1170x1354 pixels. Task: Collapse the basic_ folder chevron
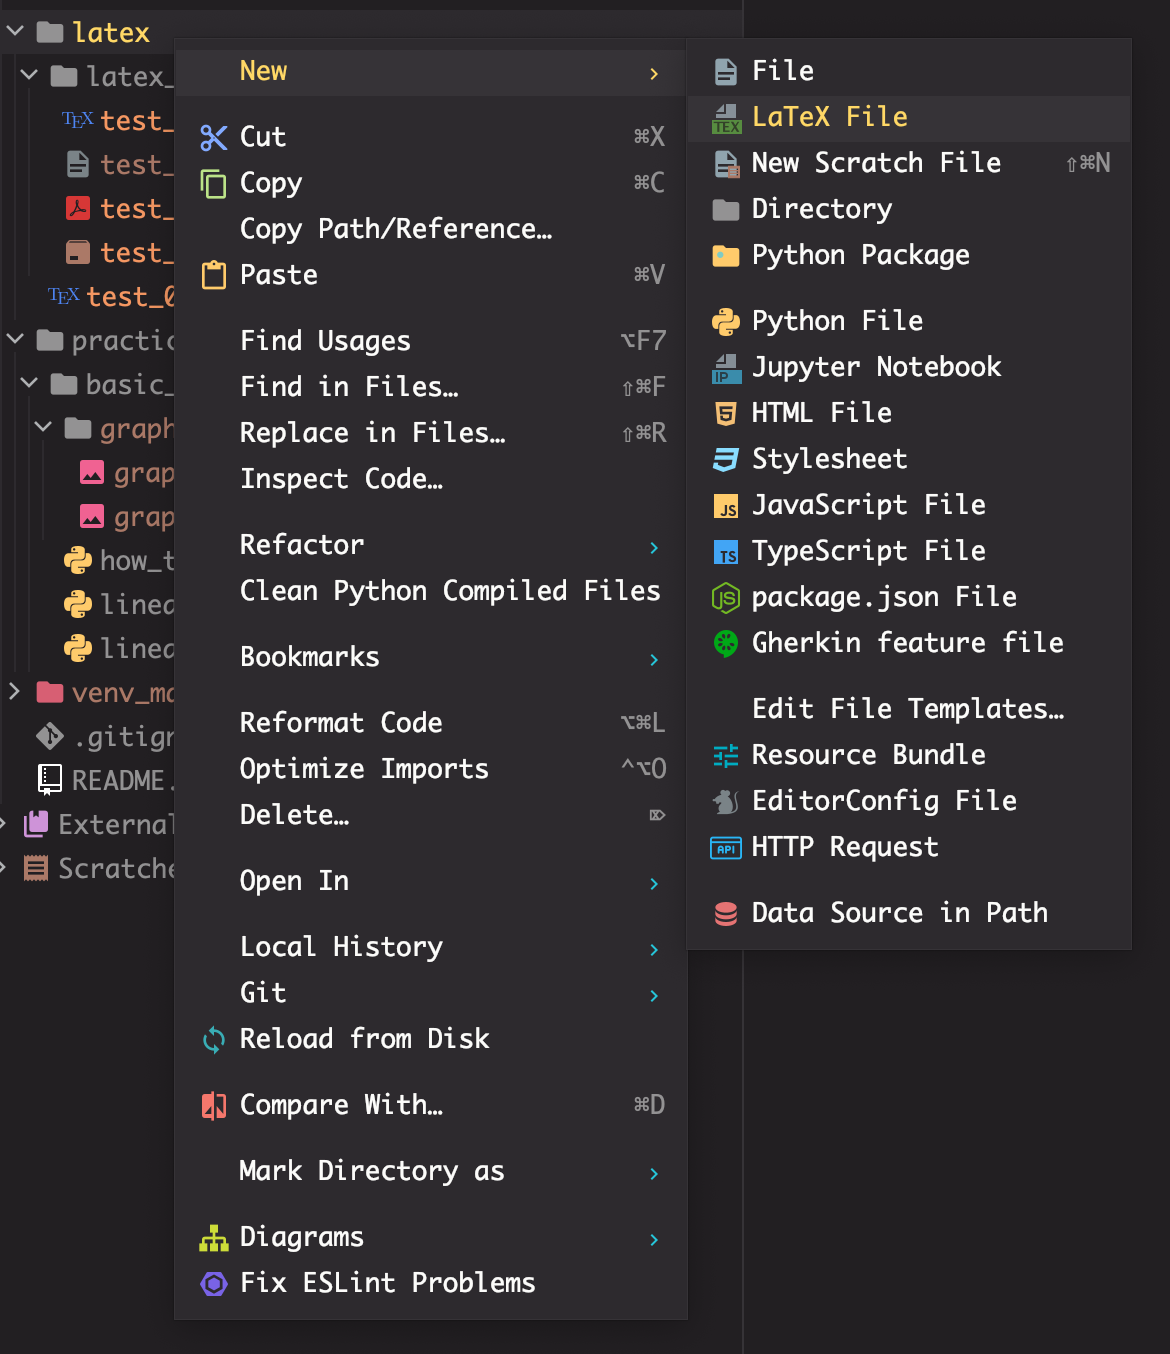tap(29, 384)
